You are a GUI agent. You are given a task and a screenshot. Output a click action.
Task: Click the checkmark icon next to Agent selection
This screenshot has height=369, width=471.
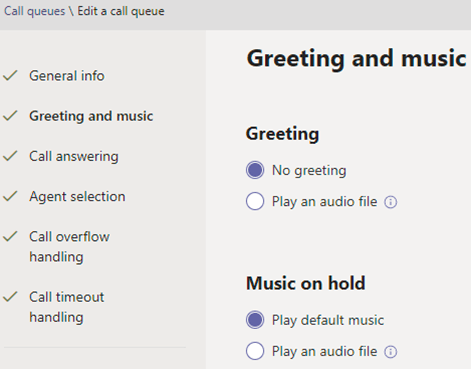click(x=10, y=196)
